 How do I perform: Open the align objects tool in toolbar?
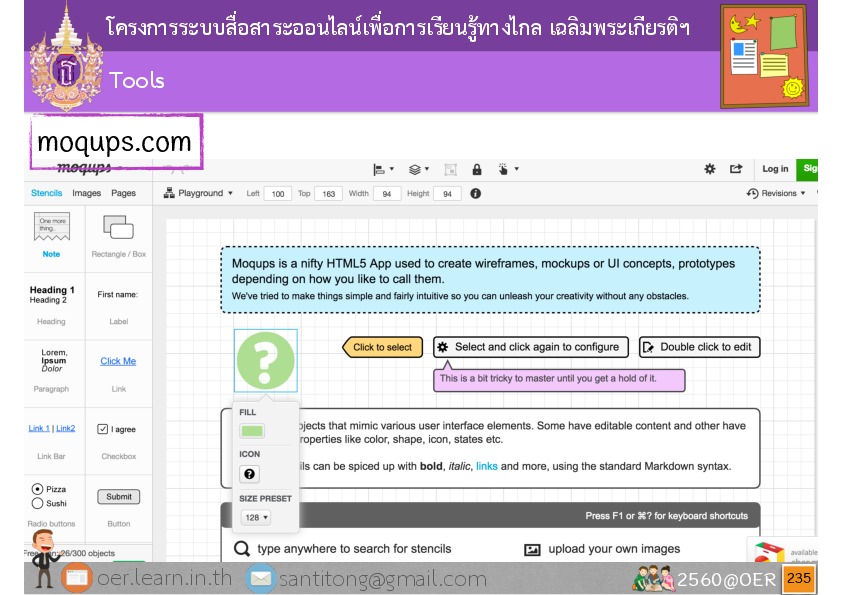[383, 170]
